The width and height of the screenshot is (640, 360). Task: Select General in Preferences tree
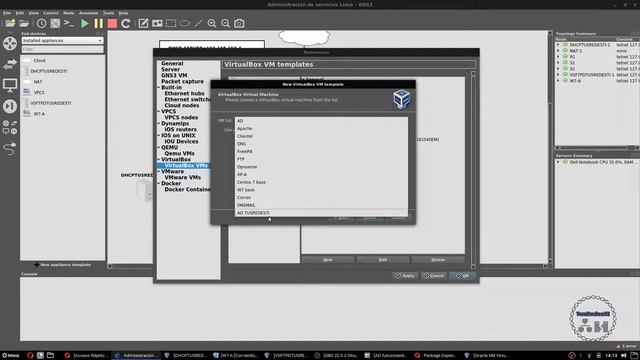click(172, 64)
